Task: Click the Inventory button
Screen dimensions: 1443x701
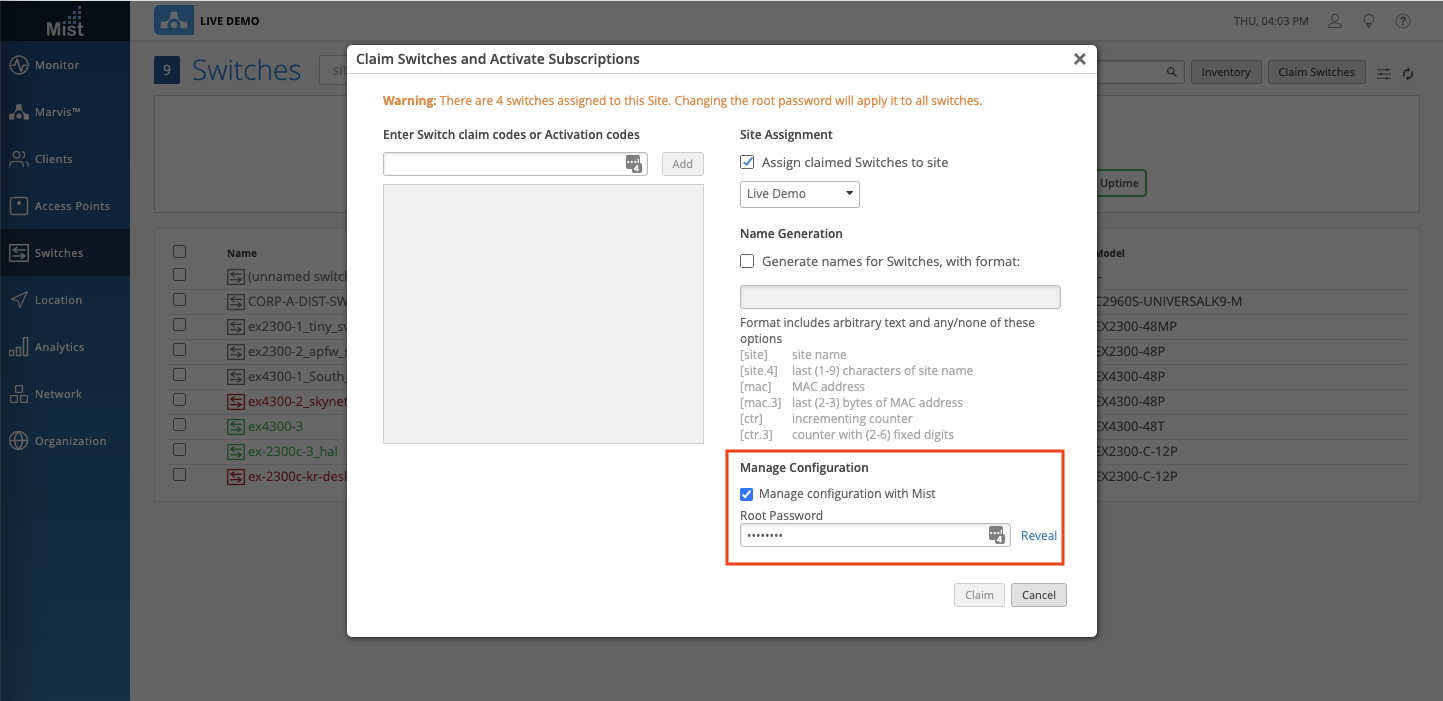Action: [x=1226, y=72]
